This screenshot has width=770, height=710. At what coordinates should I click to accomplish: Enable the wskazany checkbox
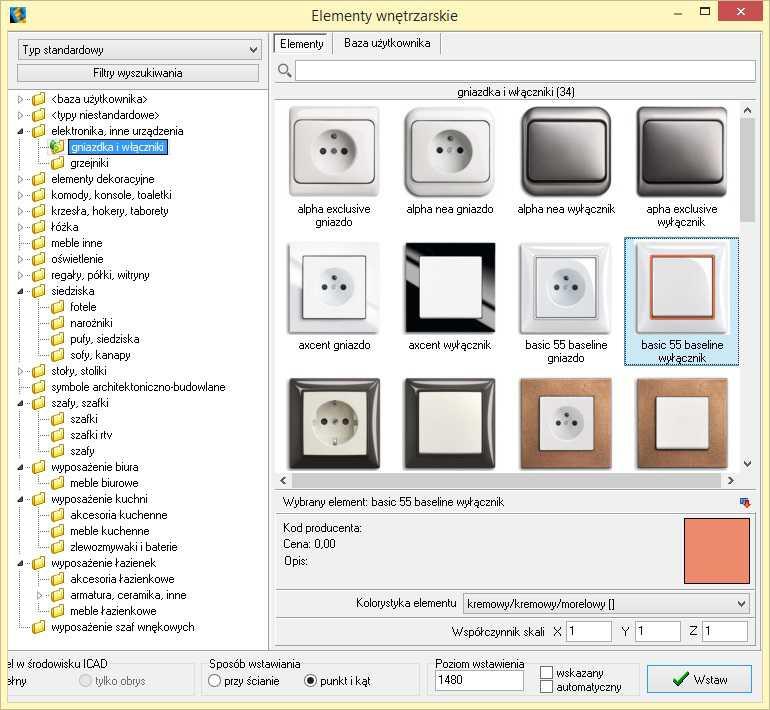(546, 672)
